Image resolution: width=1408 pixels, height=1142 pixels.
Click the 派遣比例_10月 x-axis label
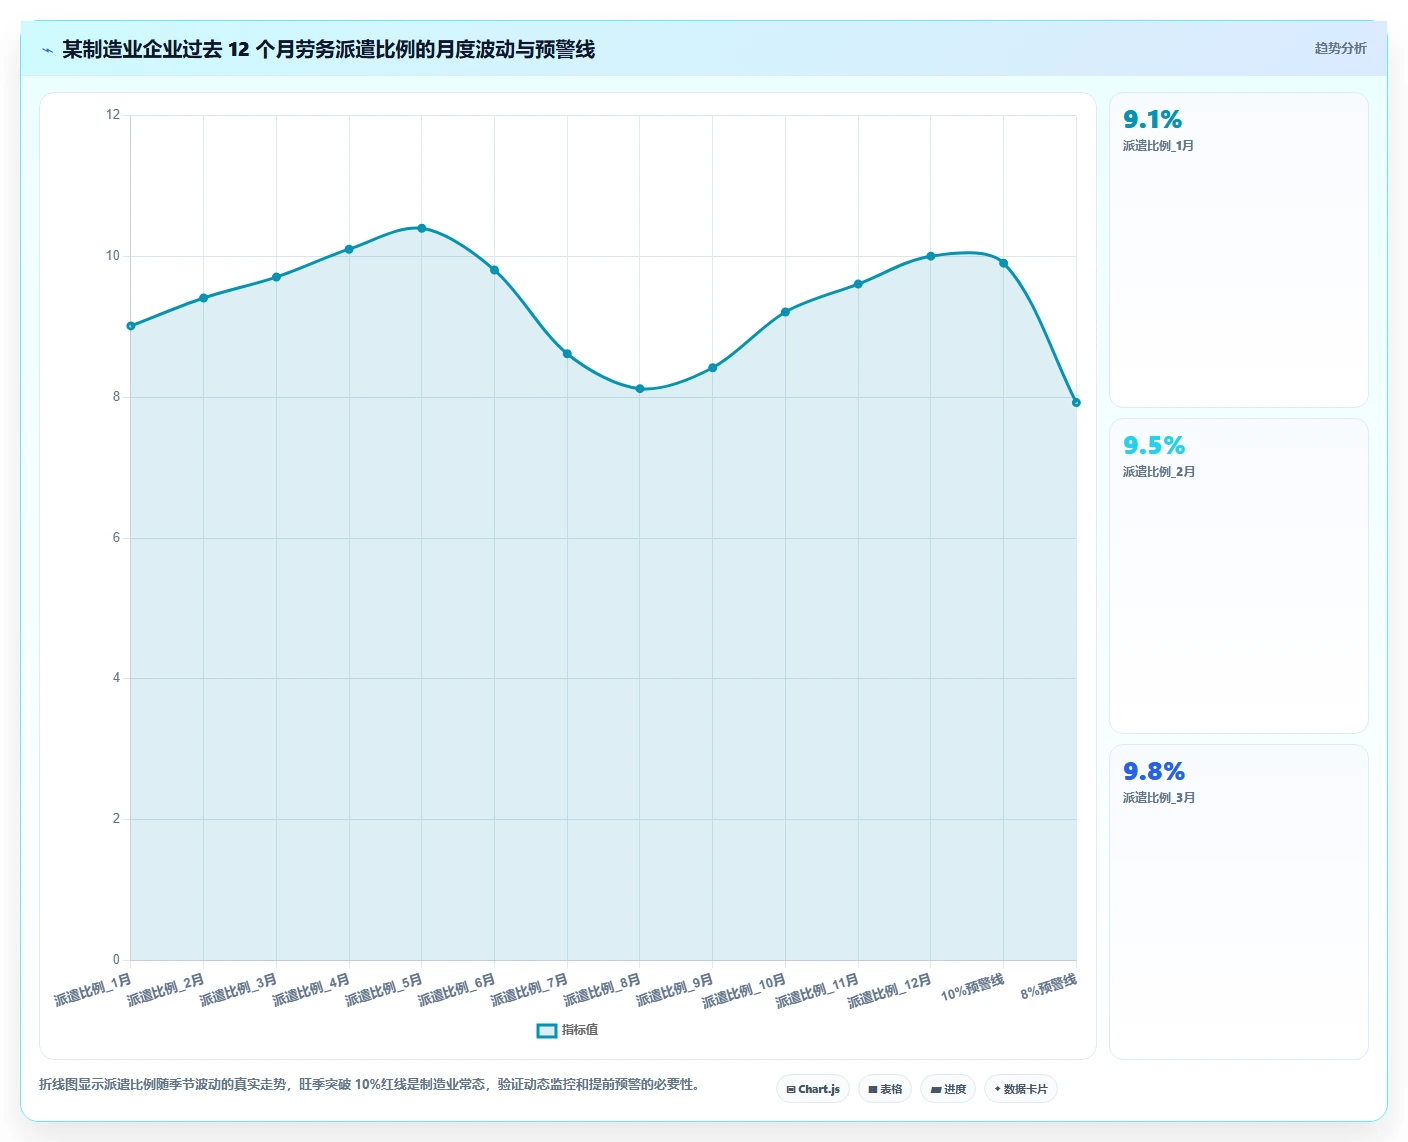pos(744,991)
